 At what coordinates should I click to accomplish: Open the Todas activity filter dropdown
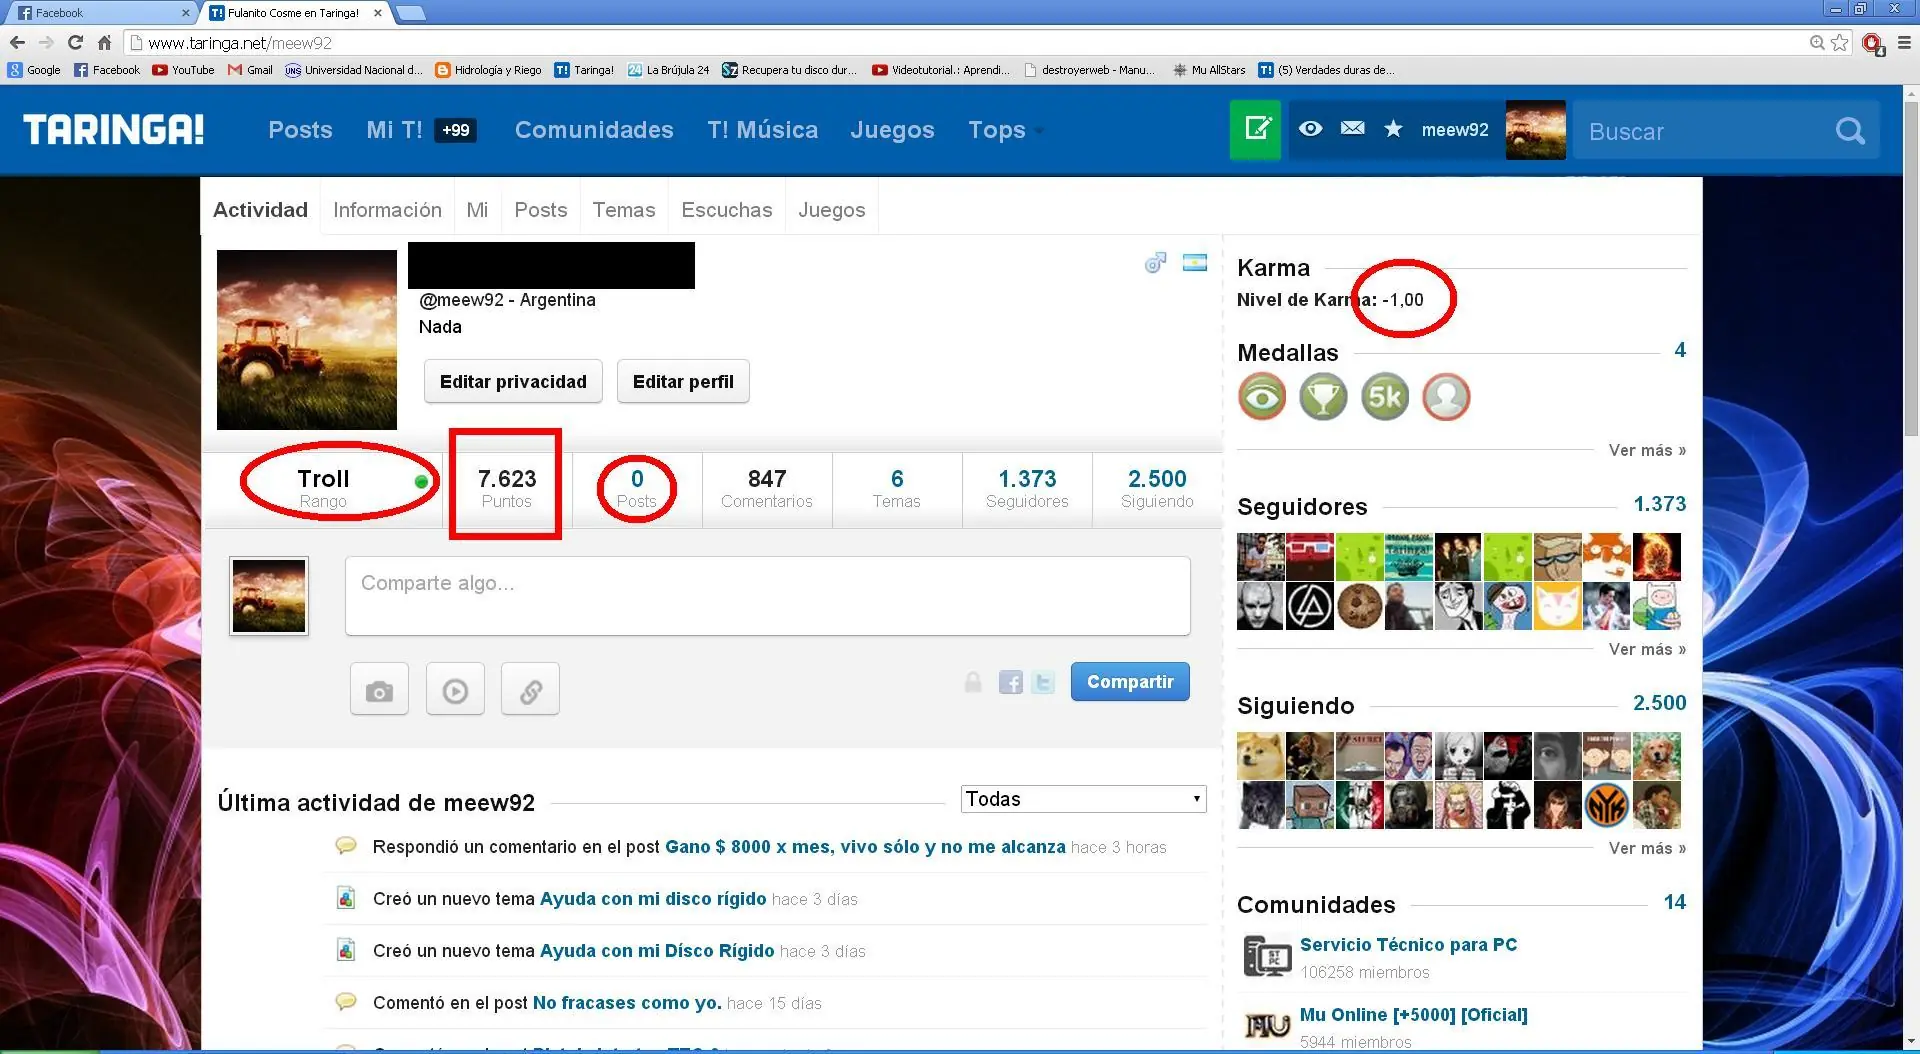[x=1083, y=799]
